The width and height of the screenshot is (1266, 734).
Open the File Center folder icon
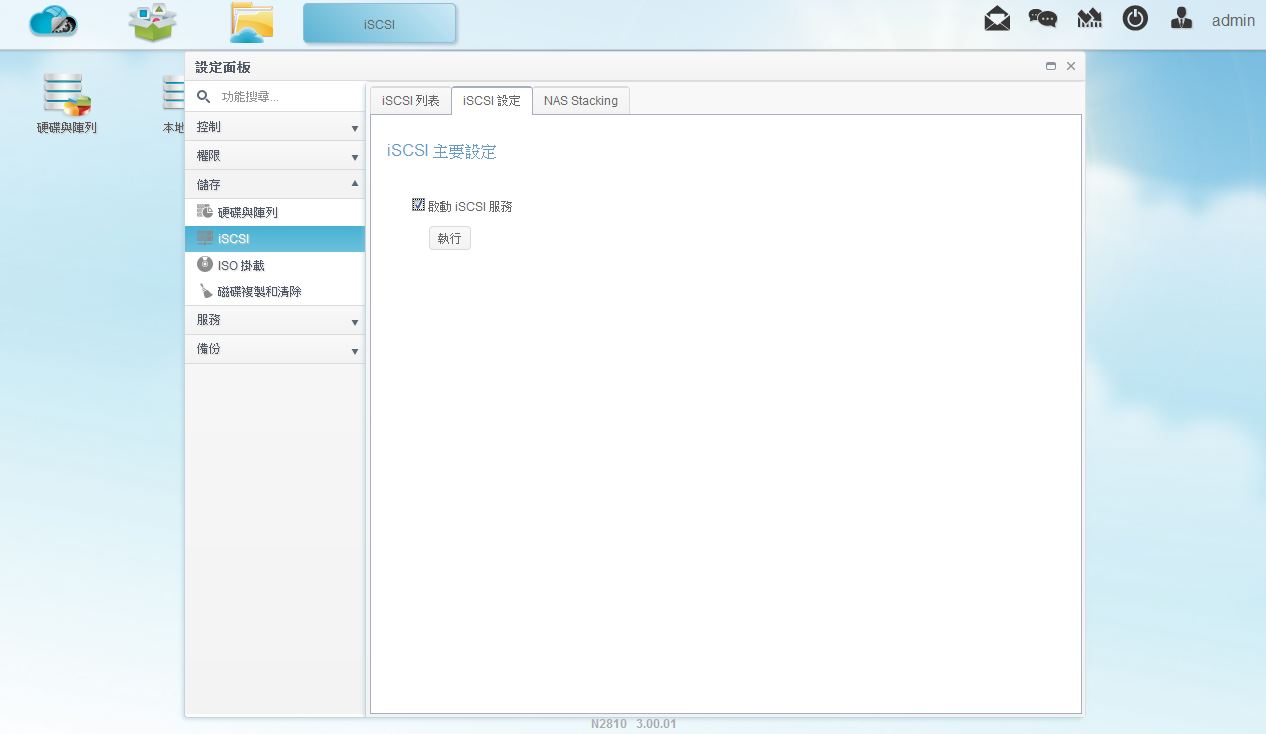point(251,23)
